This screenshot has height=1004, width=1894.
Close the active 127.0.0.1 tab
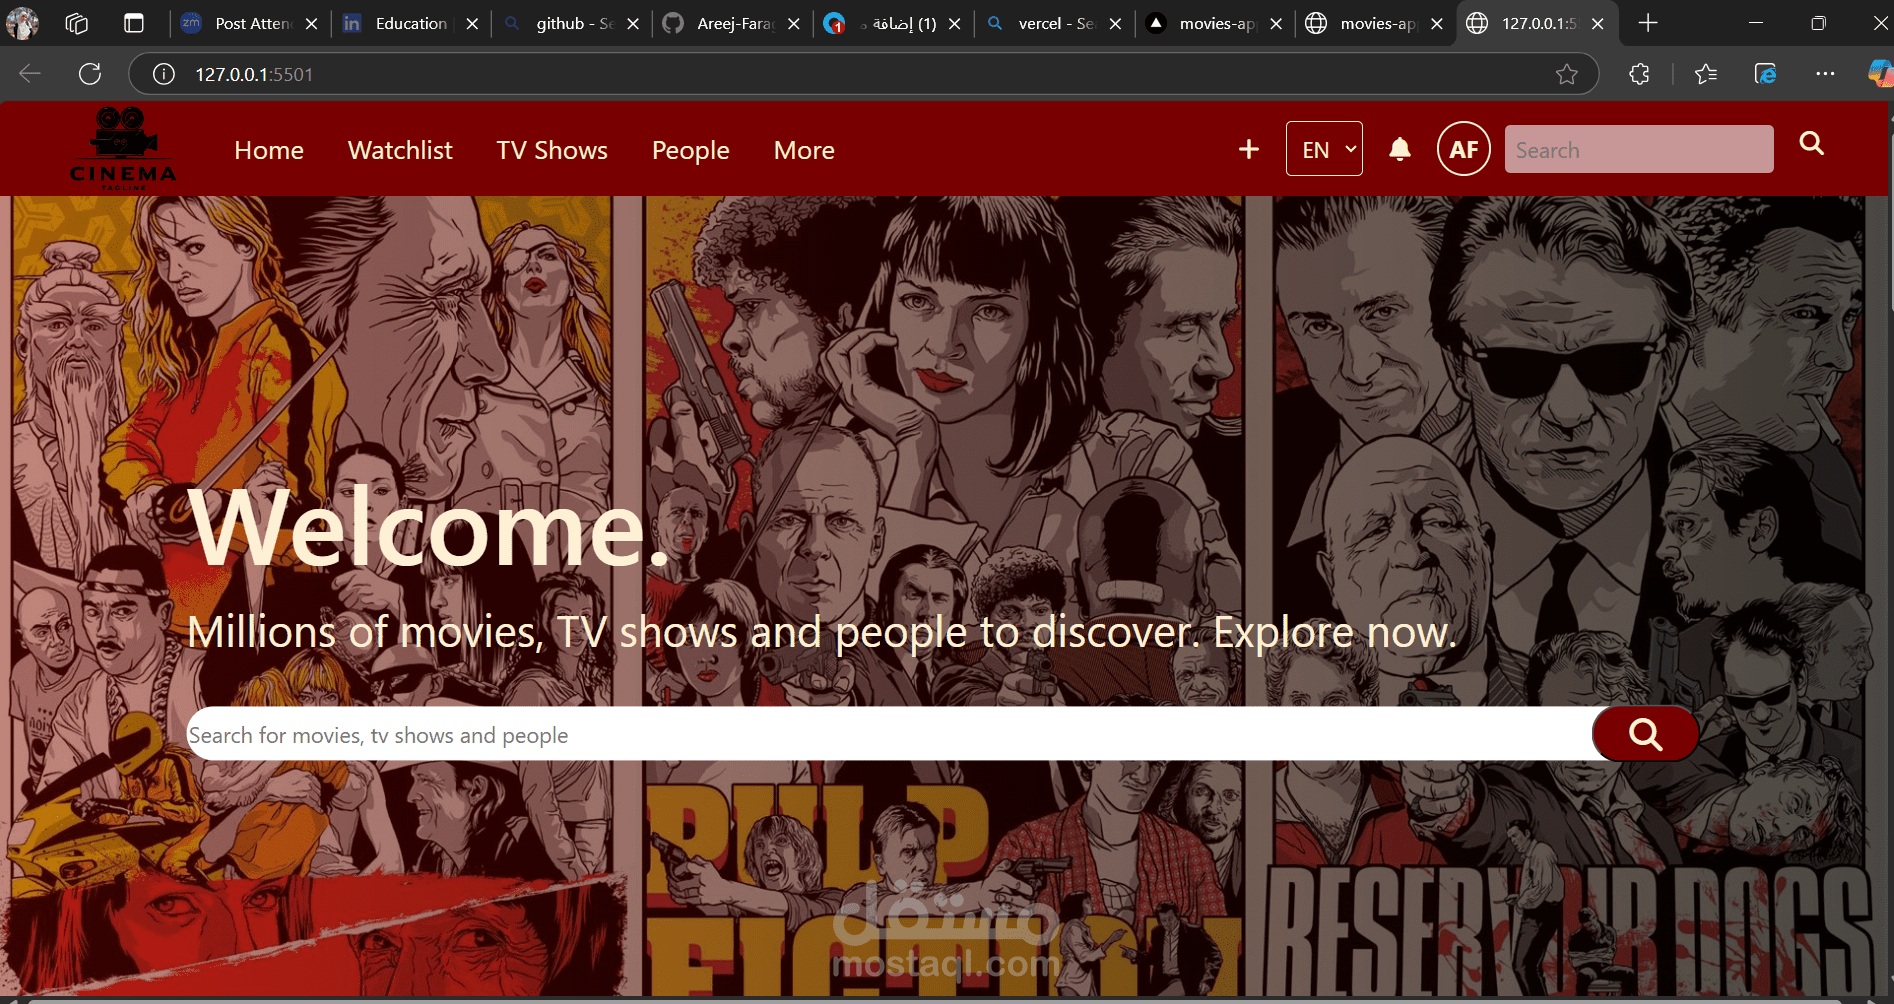click(1598, 24)
